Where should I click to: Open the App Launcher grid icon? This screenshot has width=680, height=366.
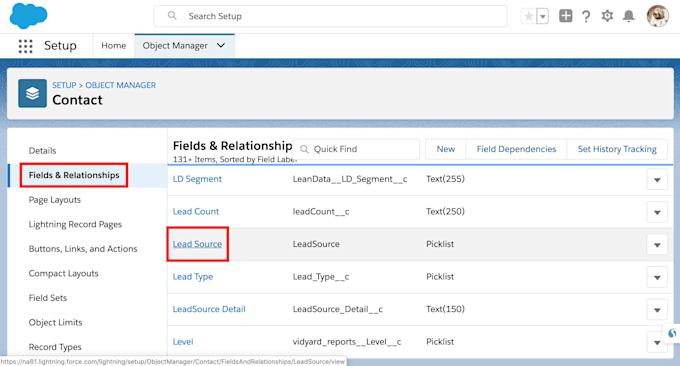[26, 46]
